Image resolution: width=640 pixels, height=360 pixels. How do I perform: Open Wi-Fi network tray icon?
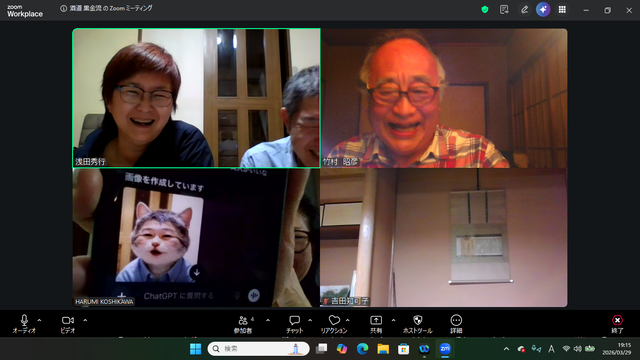pos(566,349)
